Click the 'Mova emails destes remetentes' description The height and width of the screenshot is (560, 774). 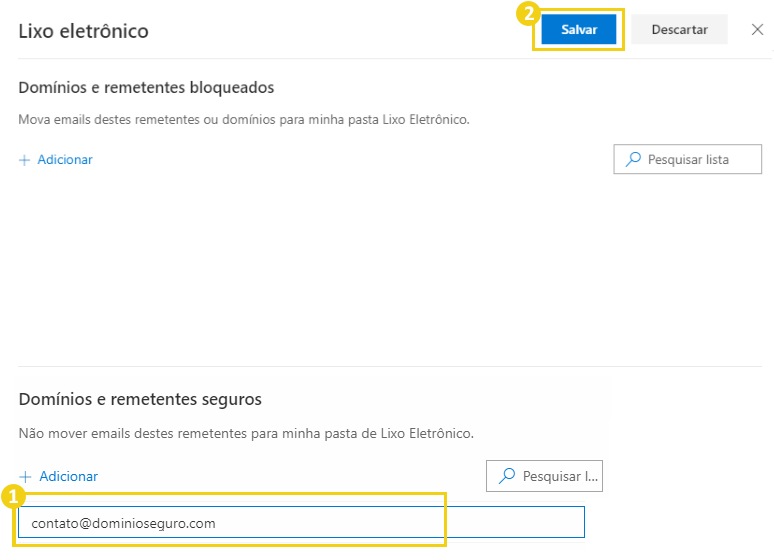click(244, 120)
